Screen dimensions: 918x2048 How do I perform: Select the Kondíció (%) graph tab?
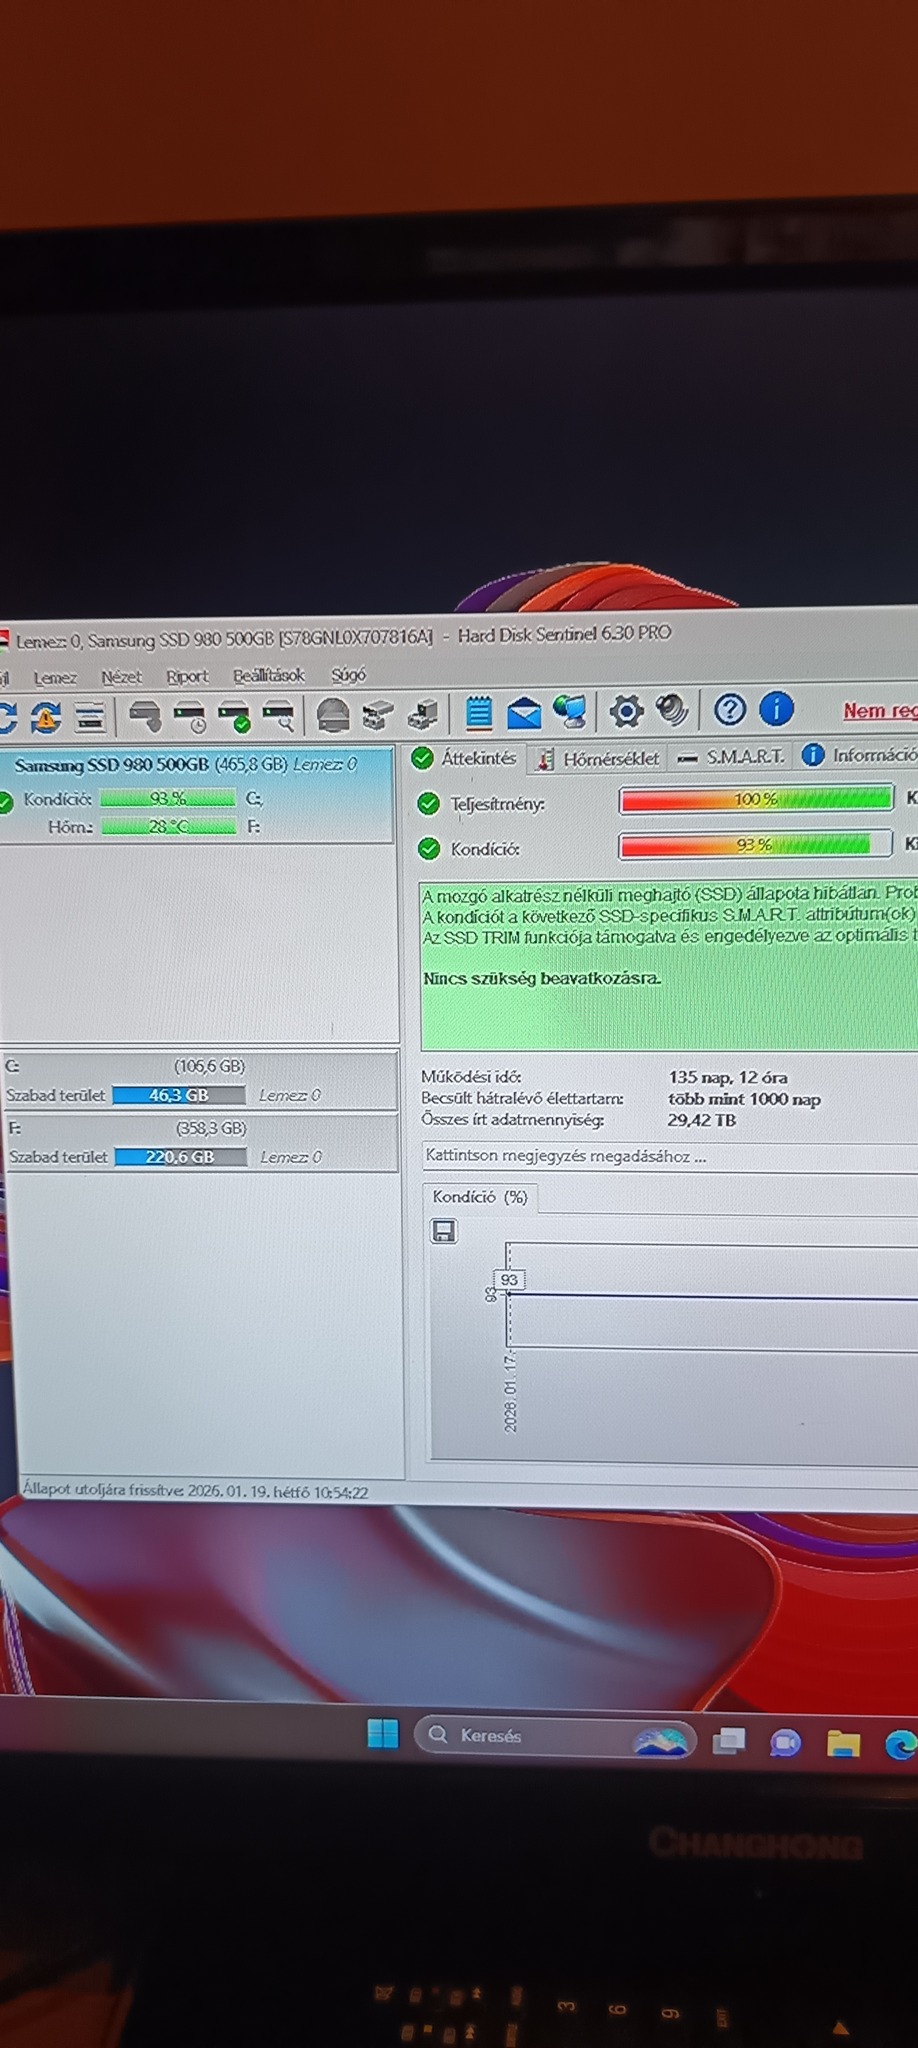pos(480,1197)
